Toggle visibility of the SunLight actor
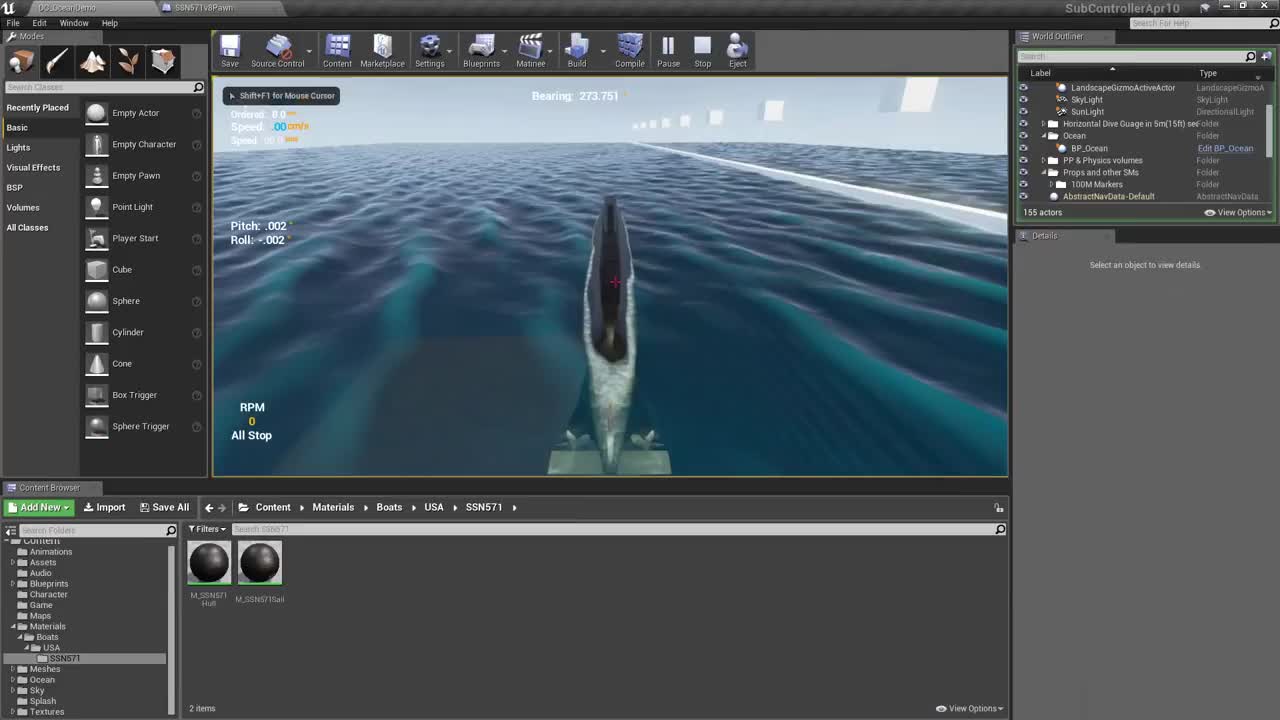 (x=1022, y=111)
